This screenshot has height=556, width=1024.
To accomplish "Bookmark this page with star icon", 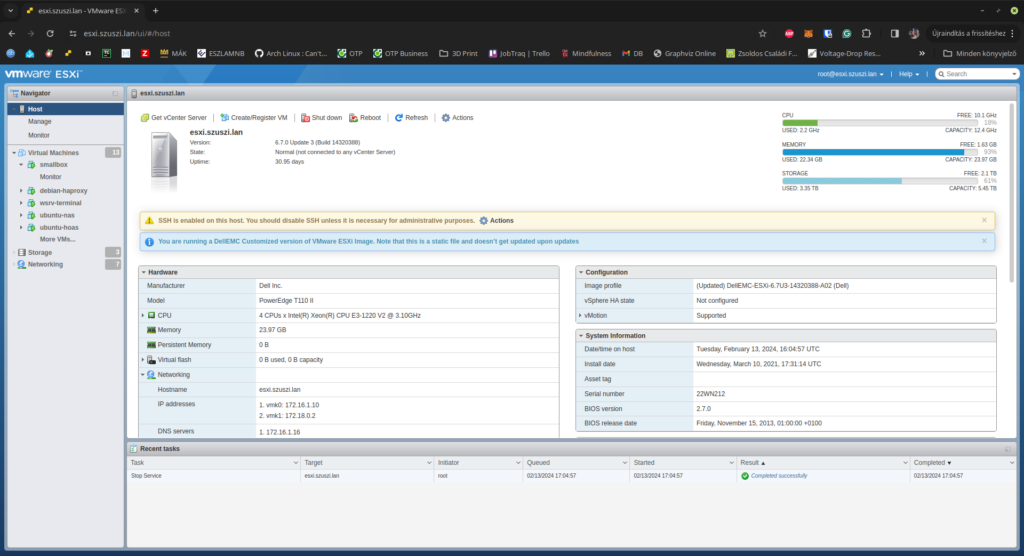I will point(762,33).
